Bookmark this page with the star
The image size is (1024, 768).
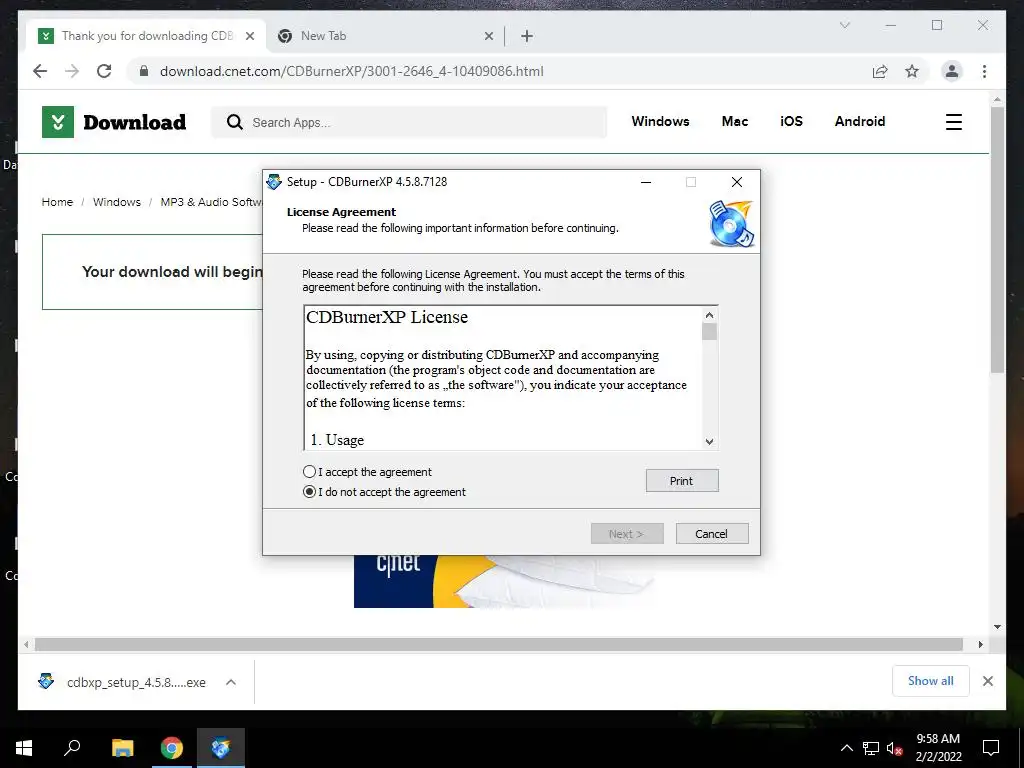click(x=912, y=71)
